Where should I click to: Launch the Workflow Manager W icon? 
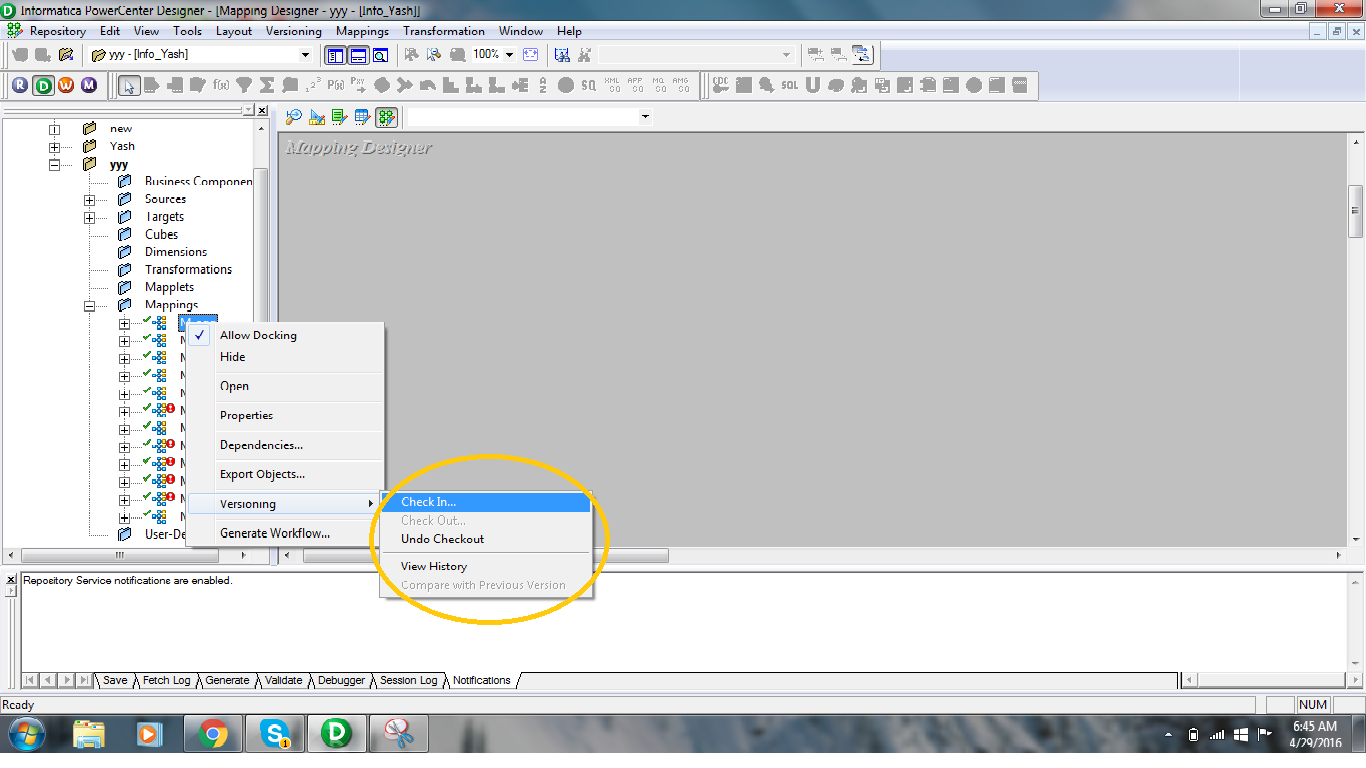coord(66,85)
